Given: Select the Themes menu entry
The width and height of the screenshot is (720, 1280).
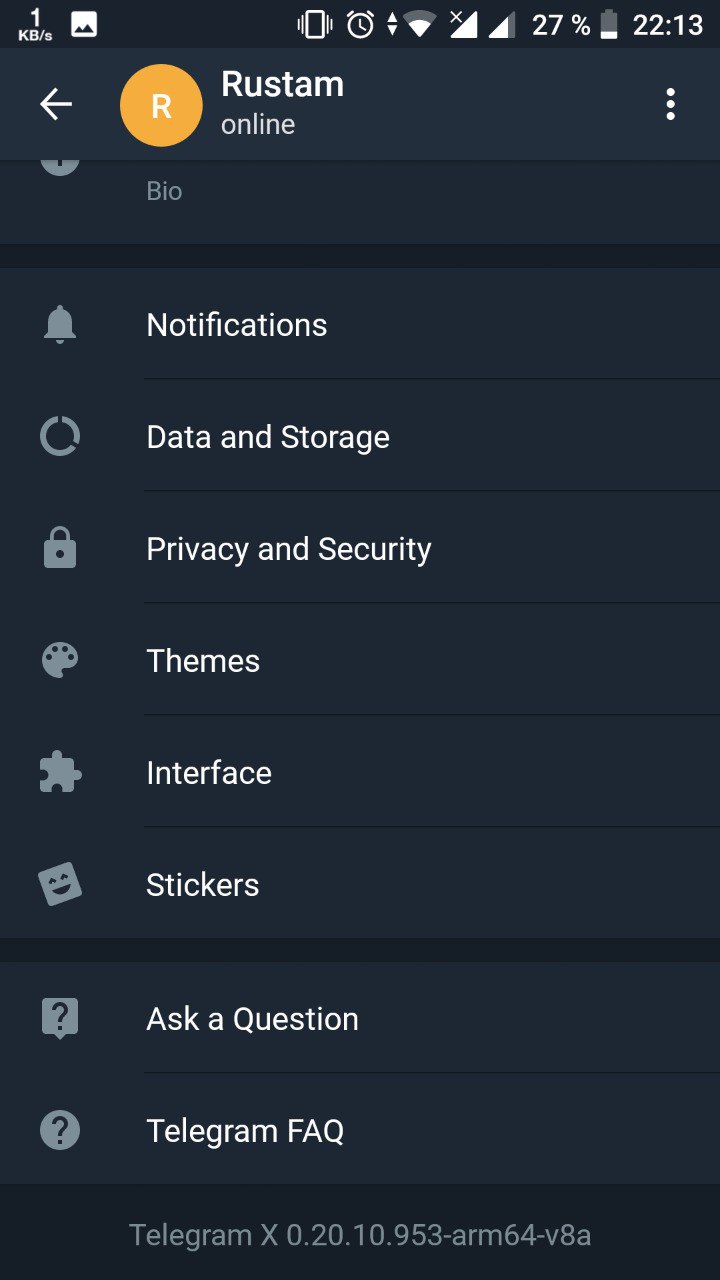Looking at the screenshot, I should coord(203,661).
